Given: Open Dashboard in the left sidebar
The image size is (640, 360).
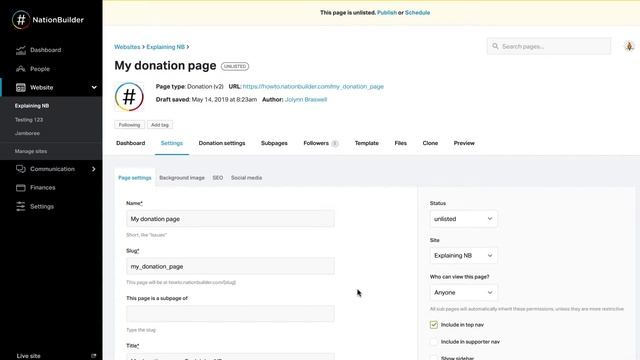Looking at the screenshot, I should click(x=45, y=50).
